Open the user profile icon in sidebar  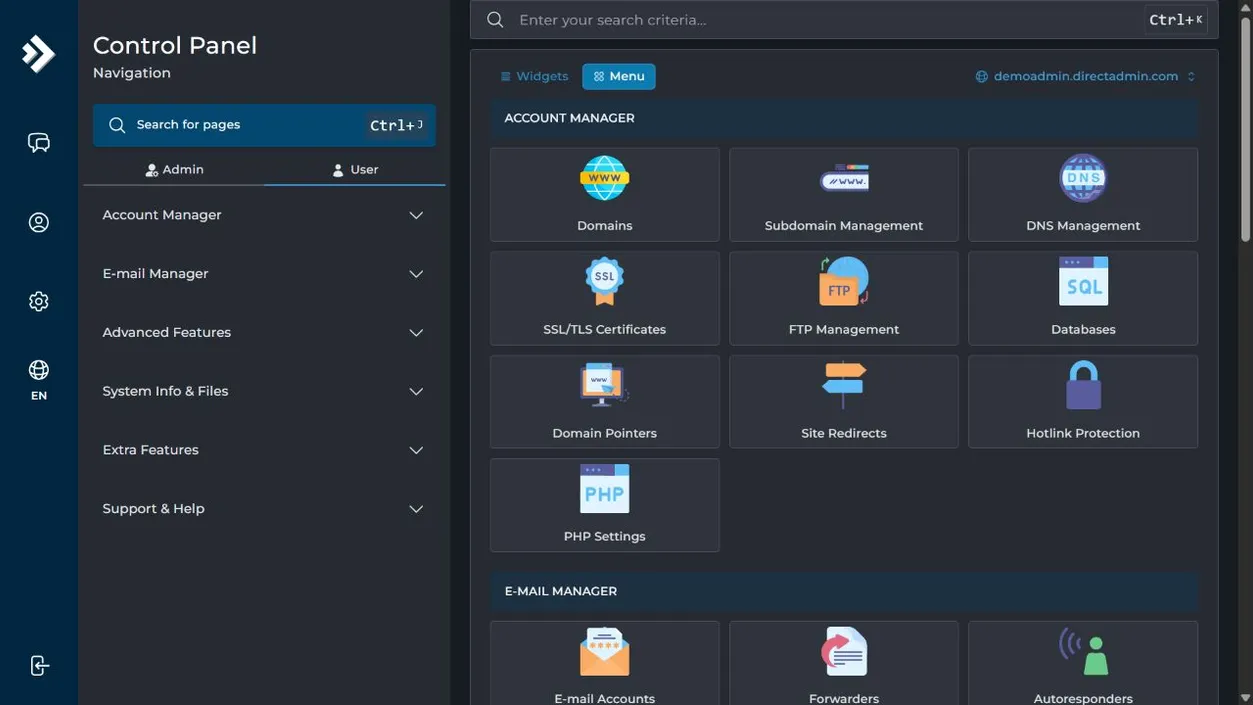[38, 222]
